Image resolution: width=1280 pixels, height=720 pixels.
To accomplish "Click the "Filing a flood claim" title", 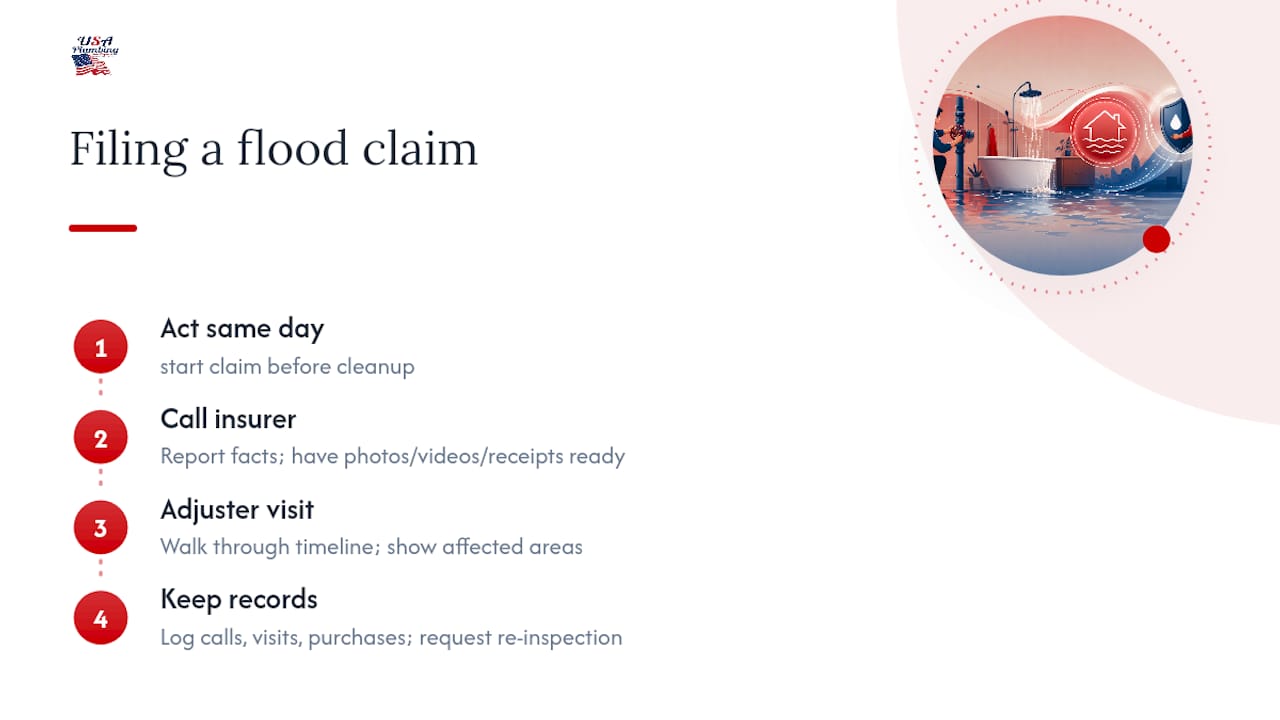I will [x=273, y=149].
